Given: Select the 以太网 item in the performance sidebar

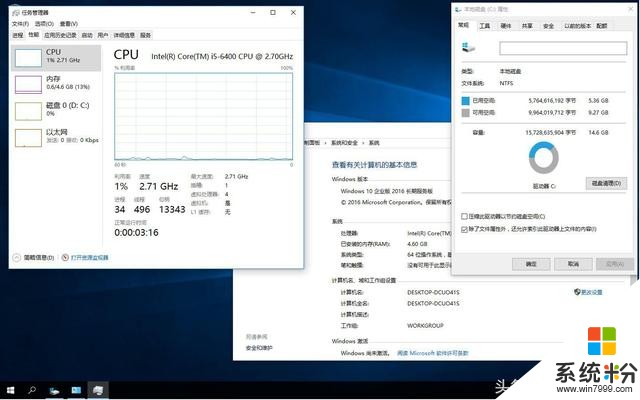Looking at the screenshot, I should coord(56,138).
